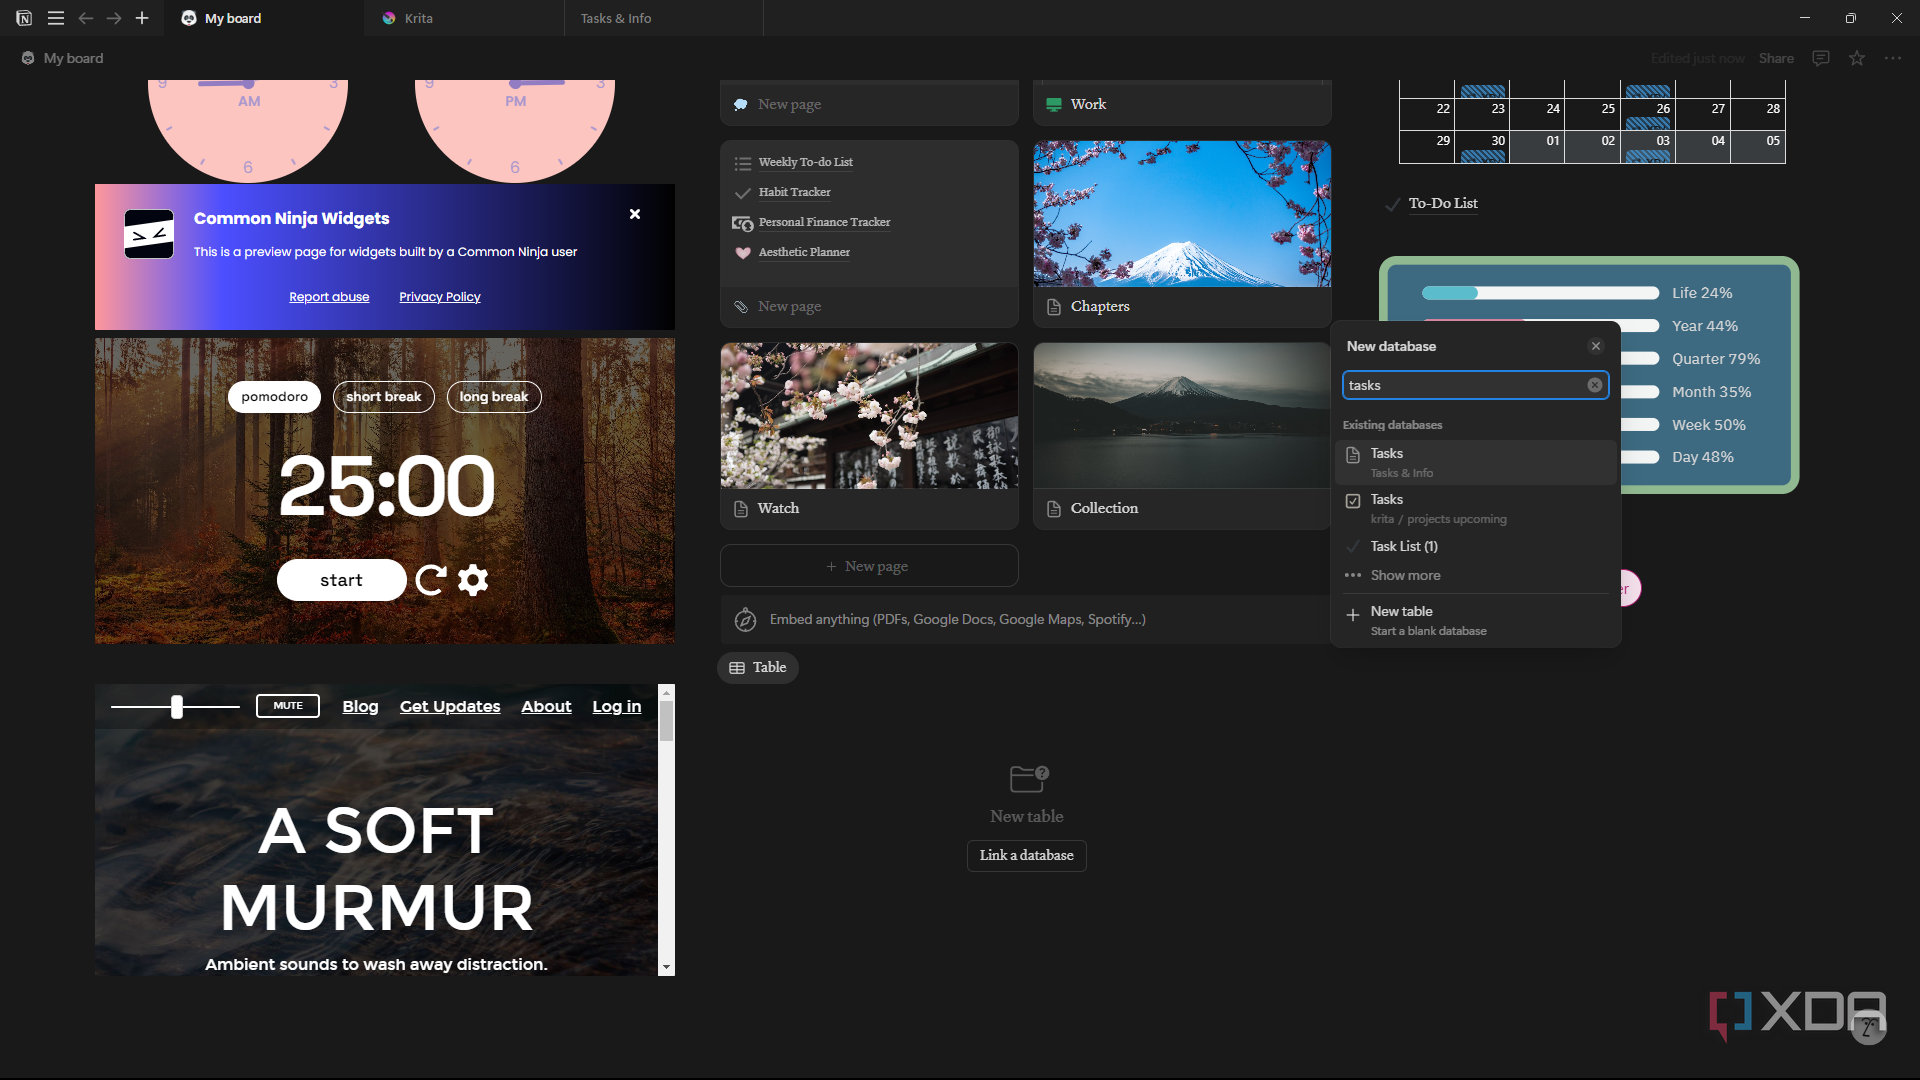Switch to the Tasks & Info tab

coord(664,18)
